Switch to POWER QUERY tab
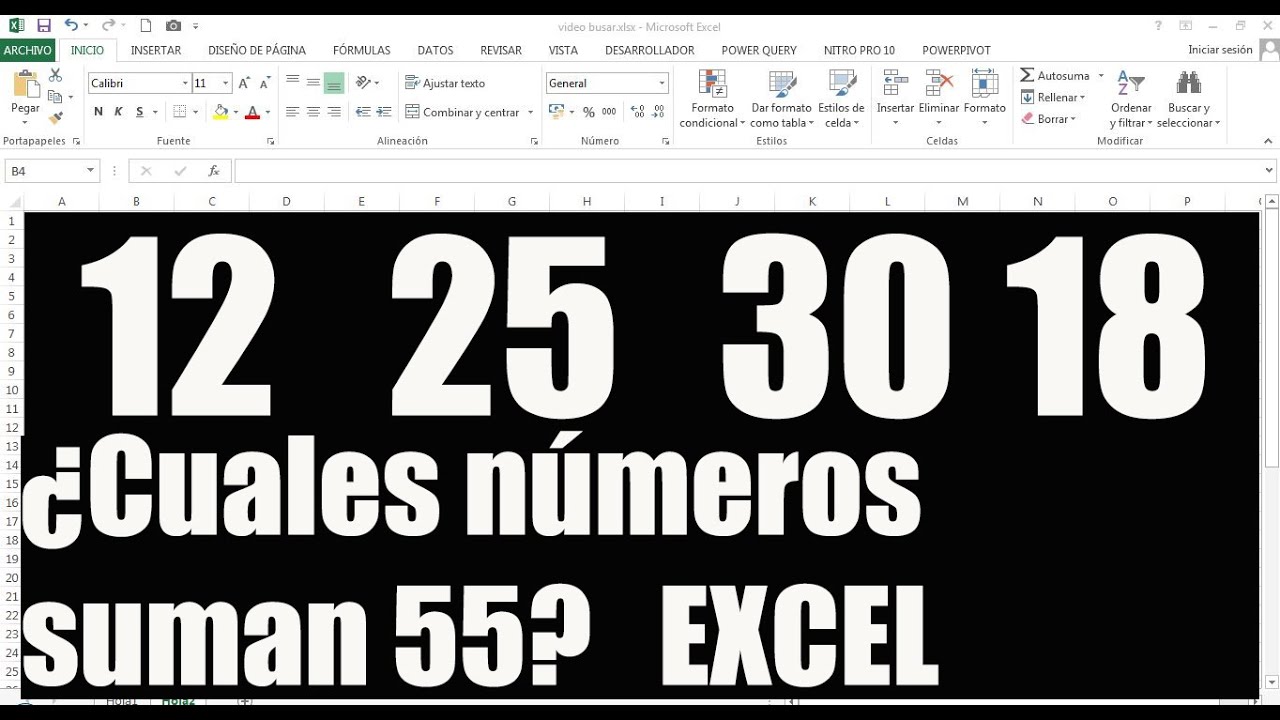Screen dimensions: 1280x720 759,50
